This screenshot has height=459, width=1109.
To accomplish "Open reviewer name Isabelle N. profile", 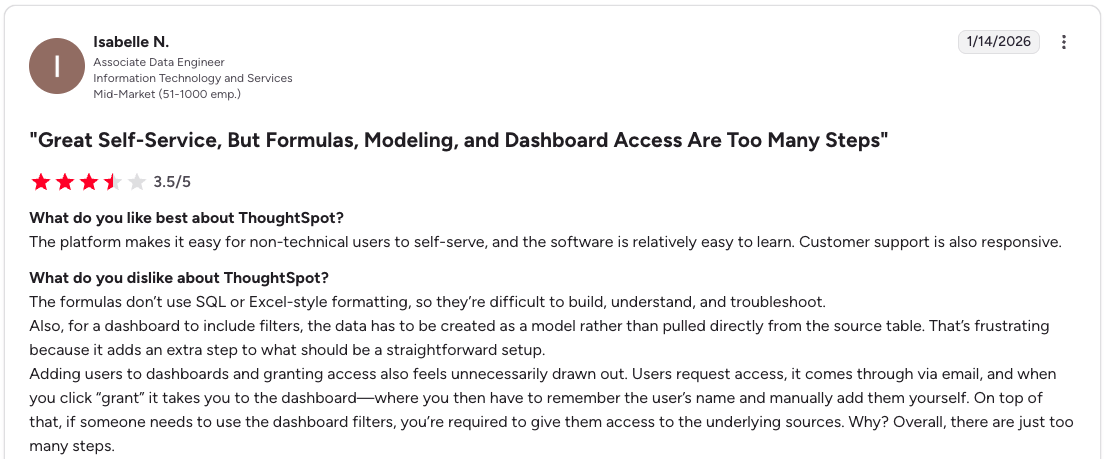I will click(x=131, y=42).
